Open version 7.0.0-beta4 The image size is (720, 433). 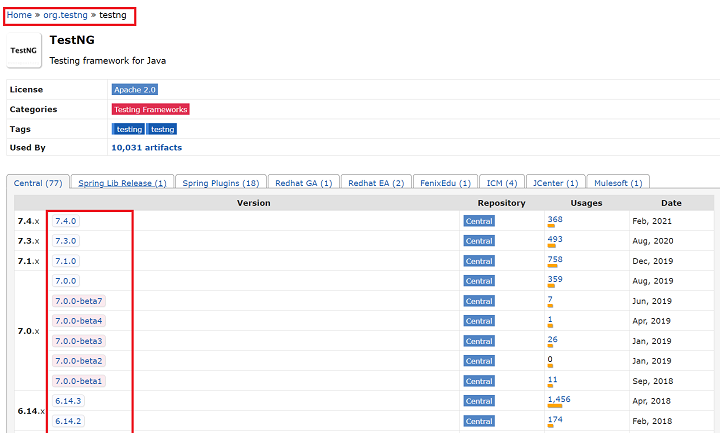(79, 321)
